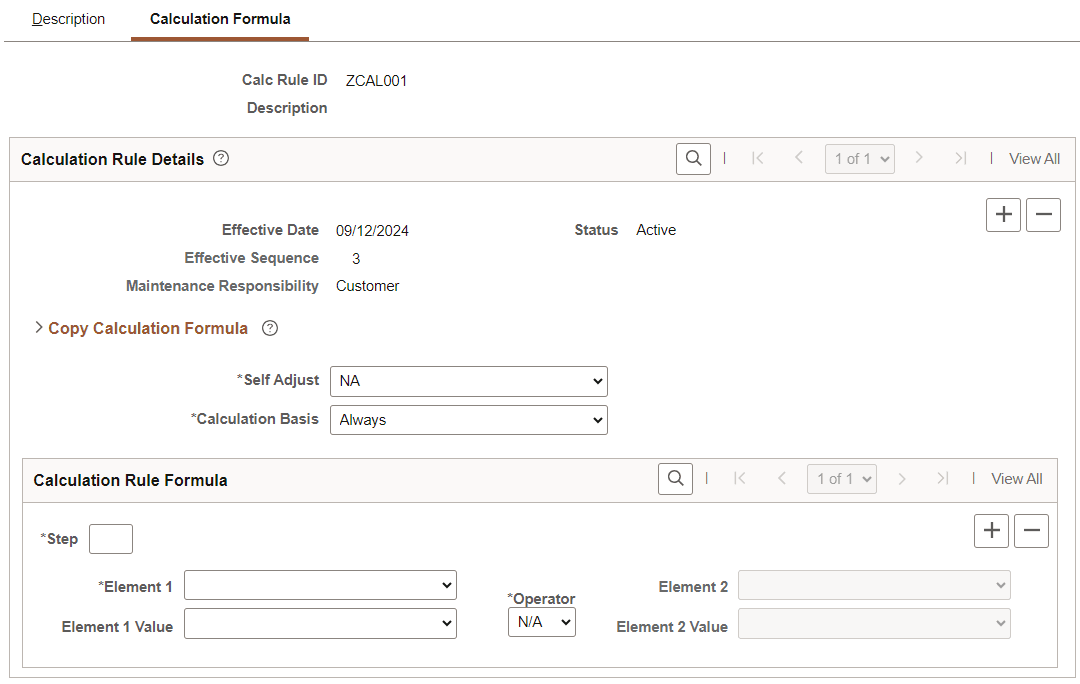Screen dimensions: 1080x684
Task: Add a new row in Calculation Rule Formula
Action: [991, 530]
